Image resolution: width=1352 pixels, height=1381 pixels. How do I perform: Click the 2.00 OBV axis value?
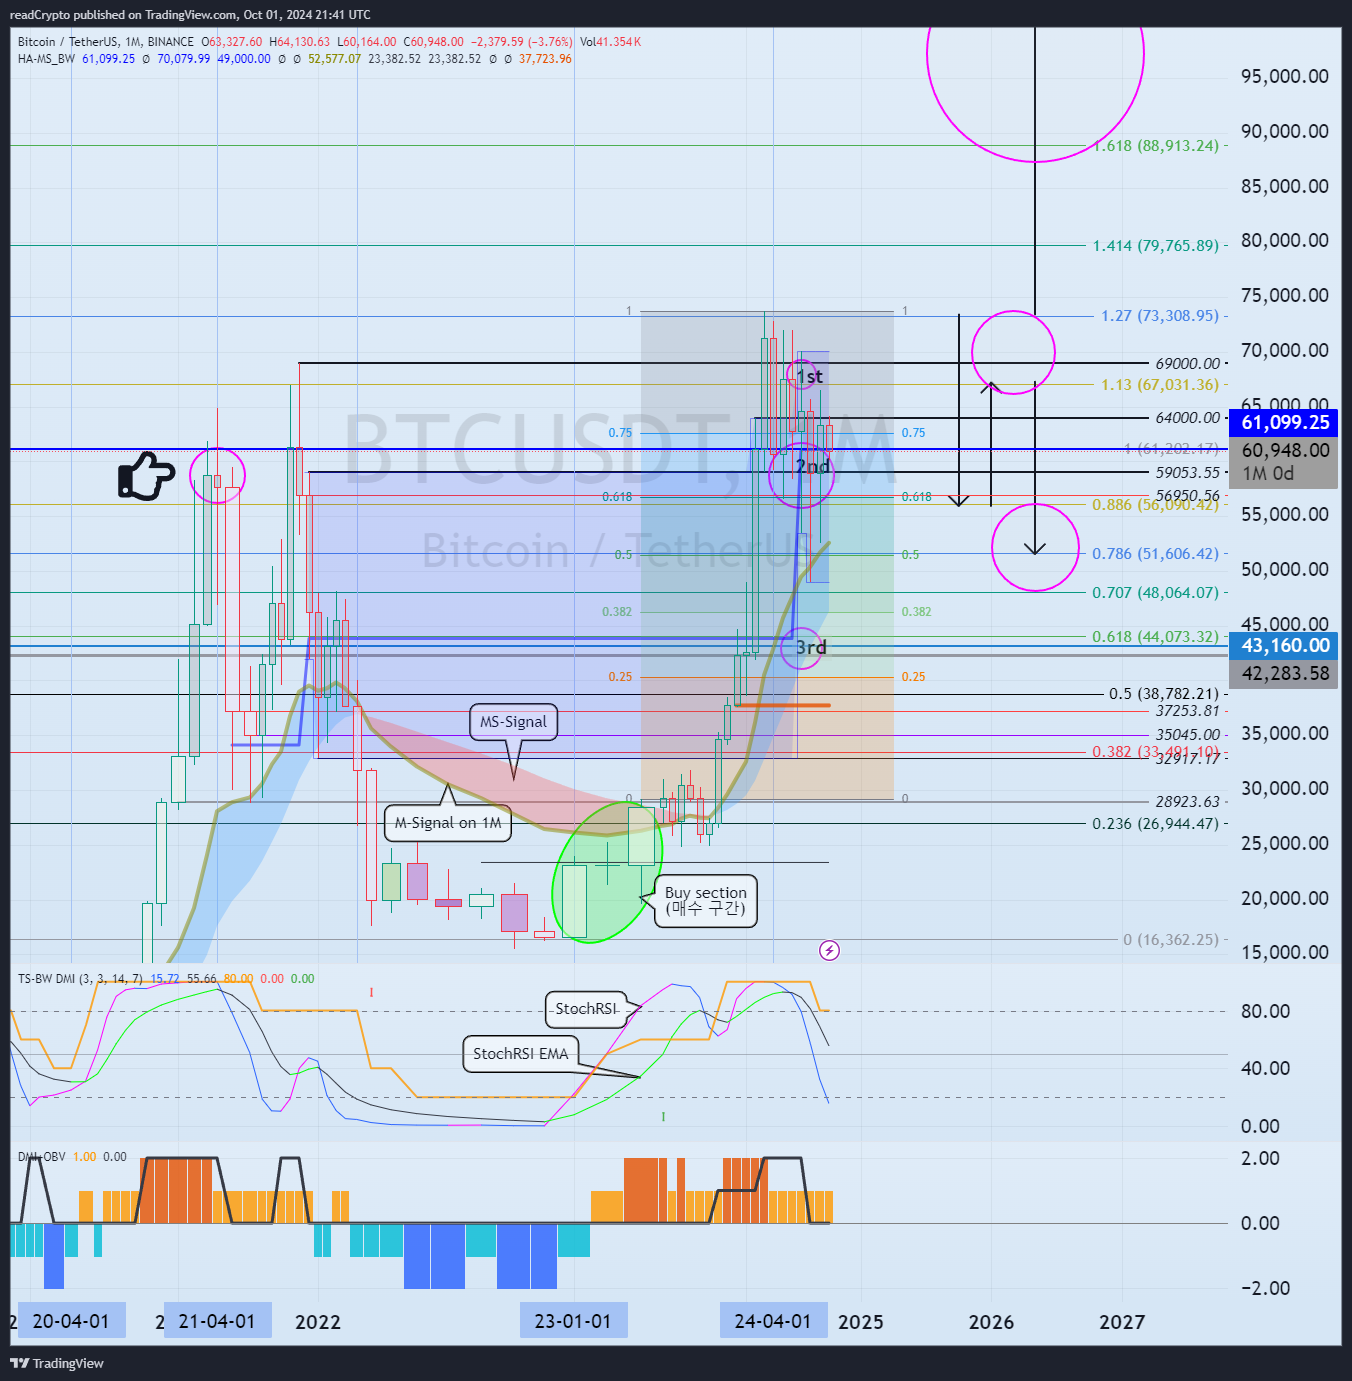1260,1158
